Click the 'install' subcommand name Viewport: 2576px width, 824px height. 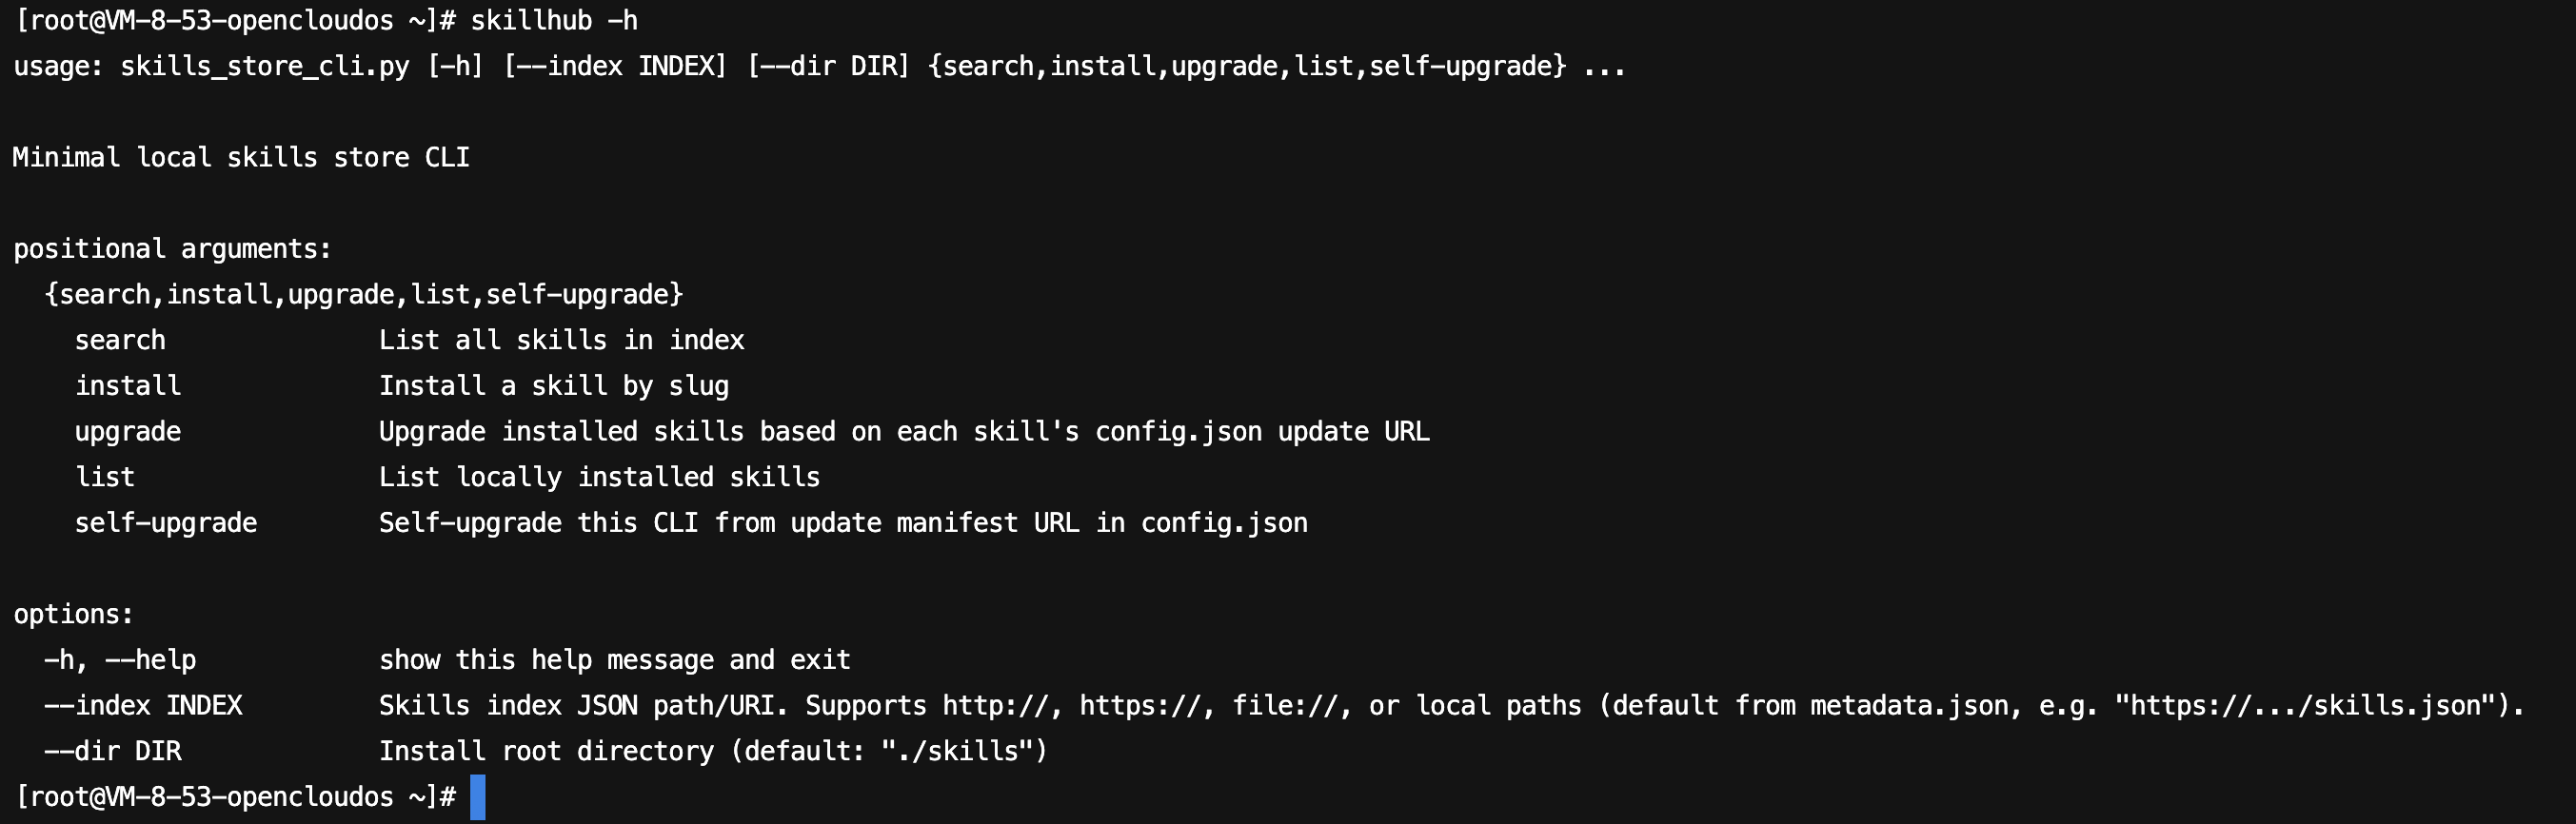[x=128, y=386]
